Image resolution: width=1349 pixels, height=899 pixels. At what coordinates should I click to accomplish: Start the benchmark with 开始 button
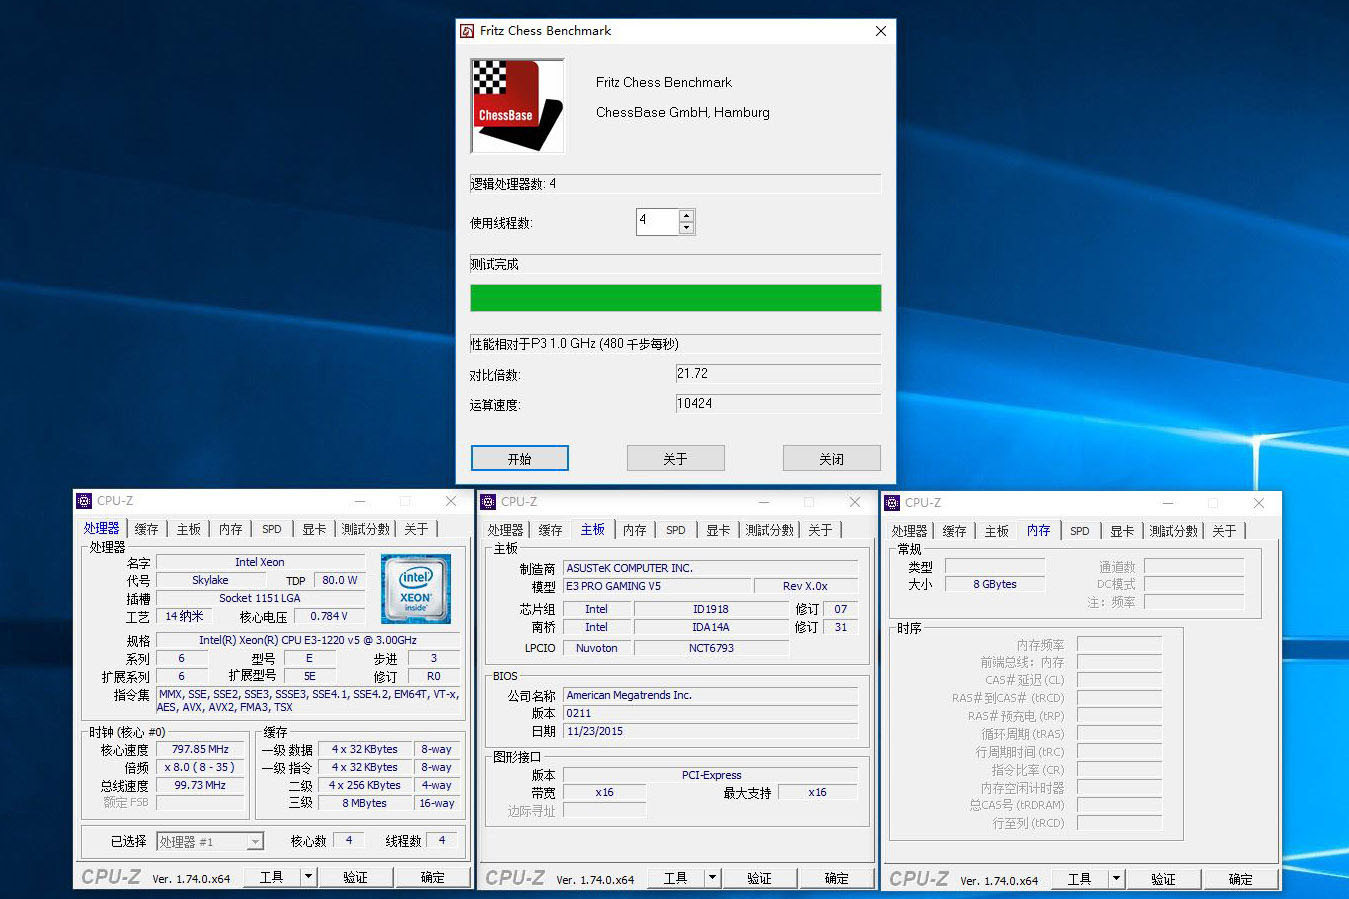(x=520, y=458)
